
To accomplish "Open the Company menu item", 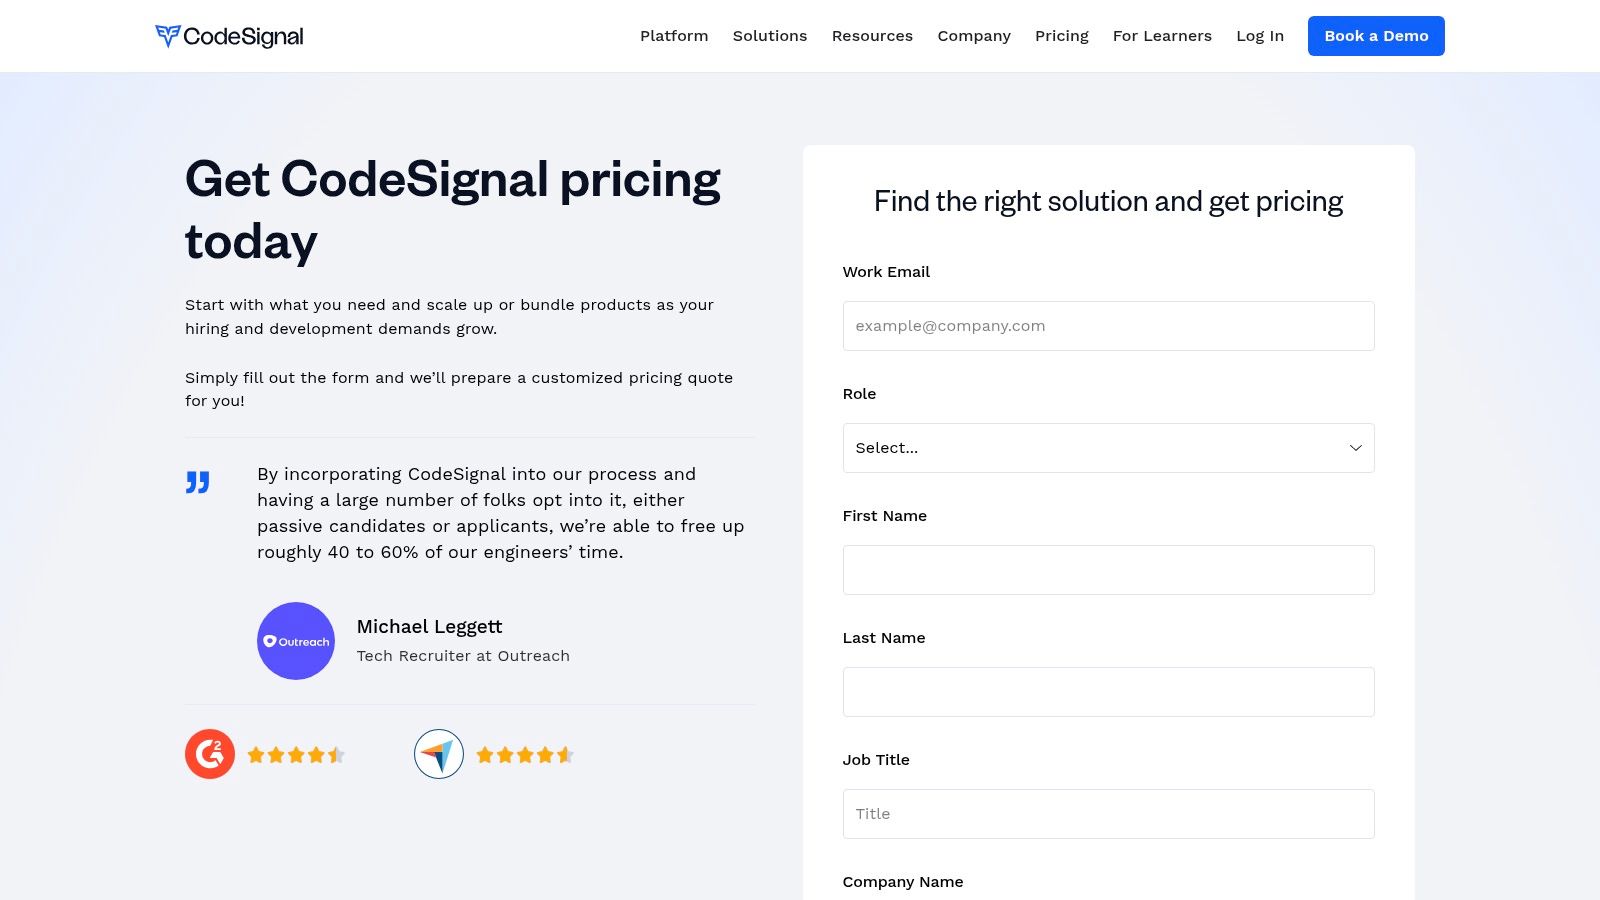I will point(974,36).
